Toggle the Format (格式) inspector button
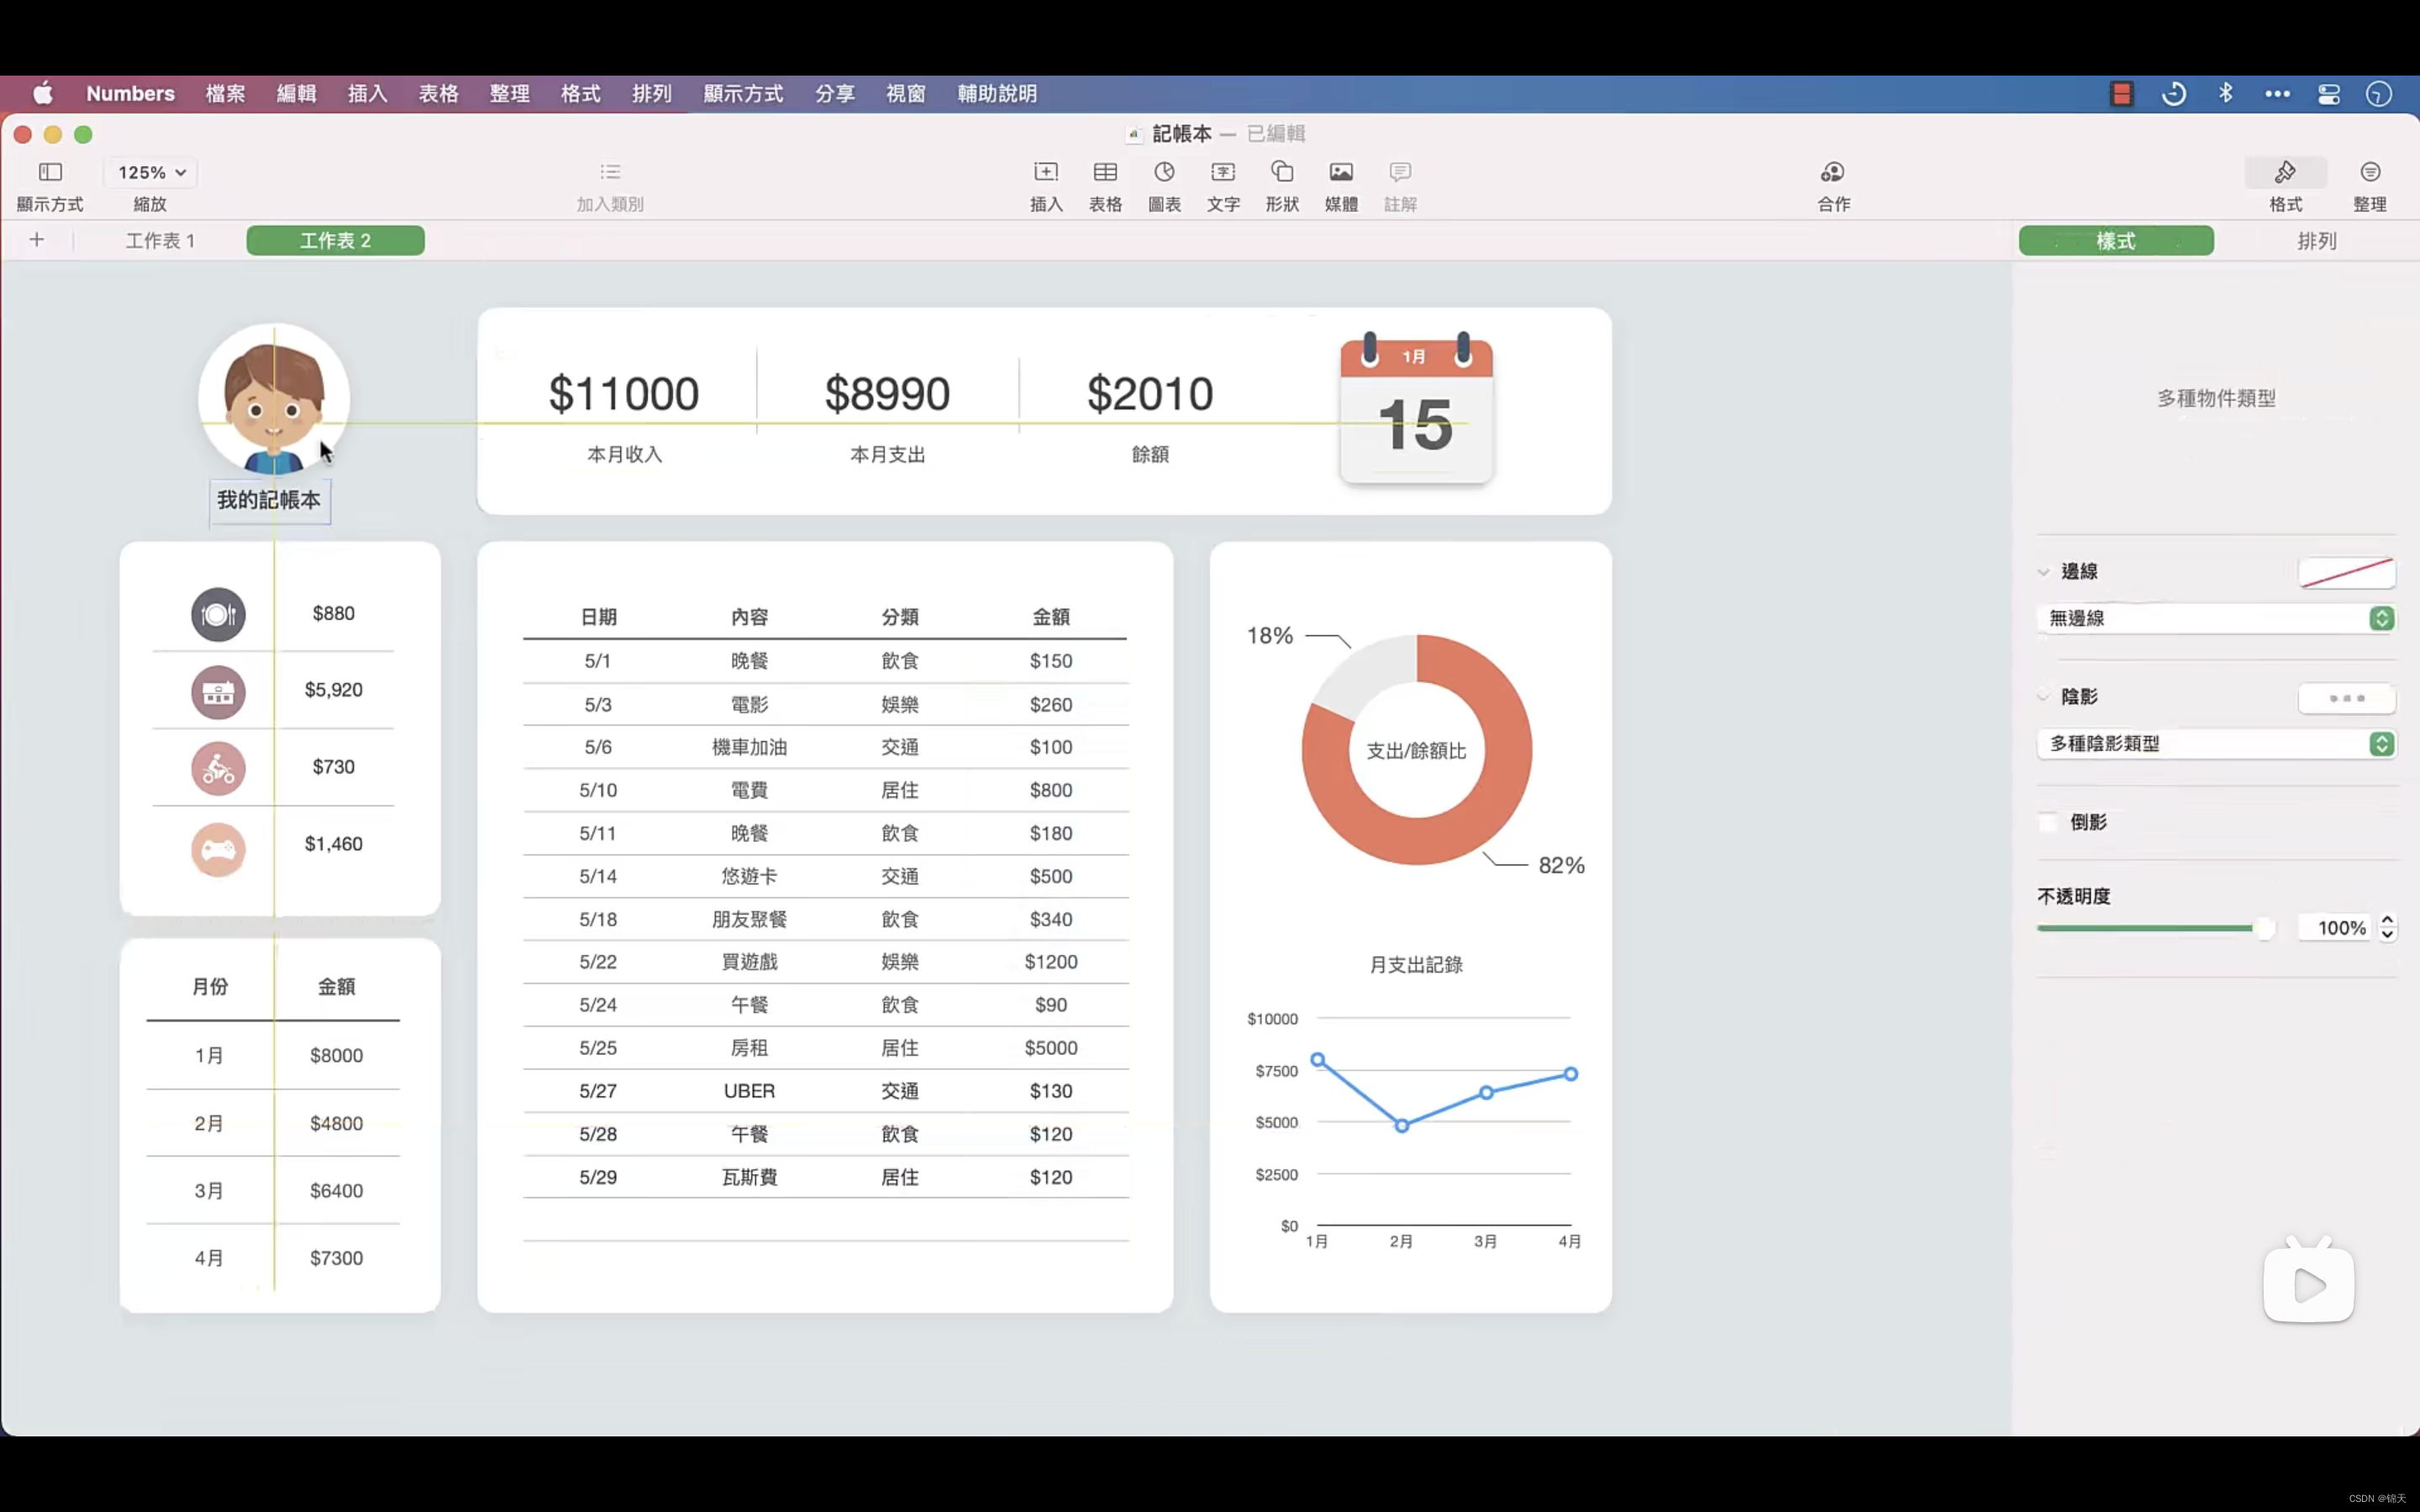 coord(2285,173)
